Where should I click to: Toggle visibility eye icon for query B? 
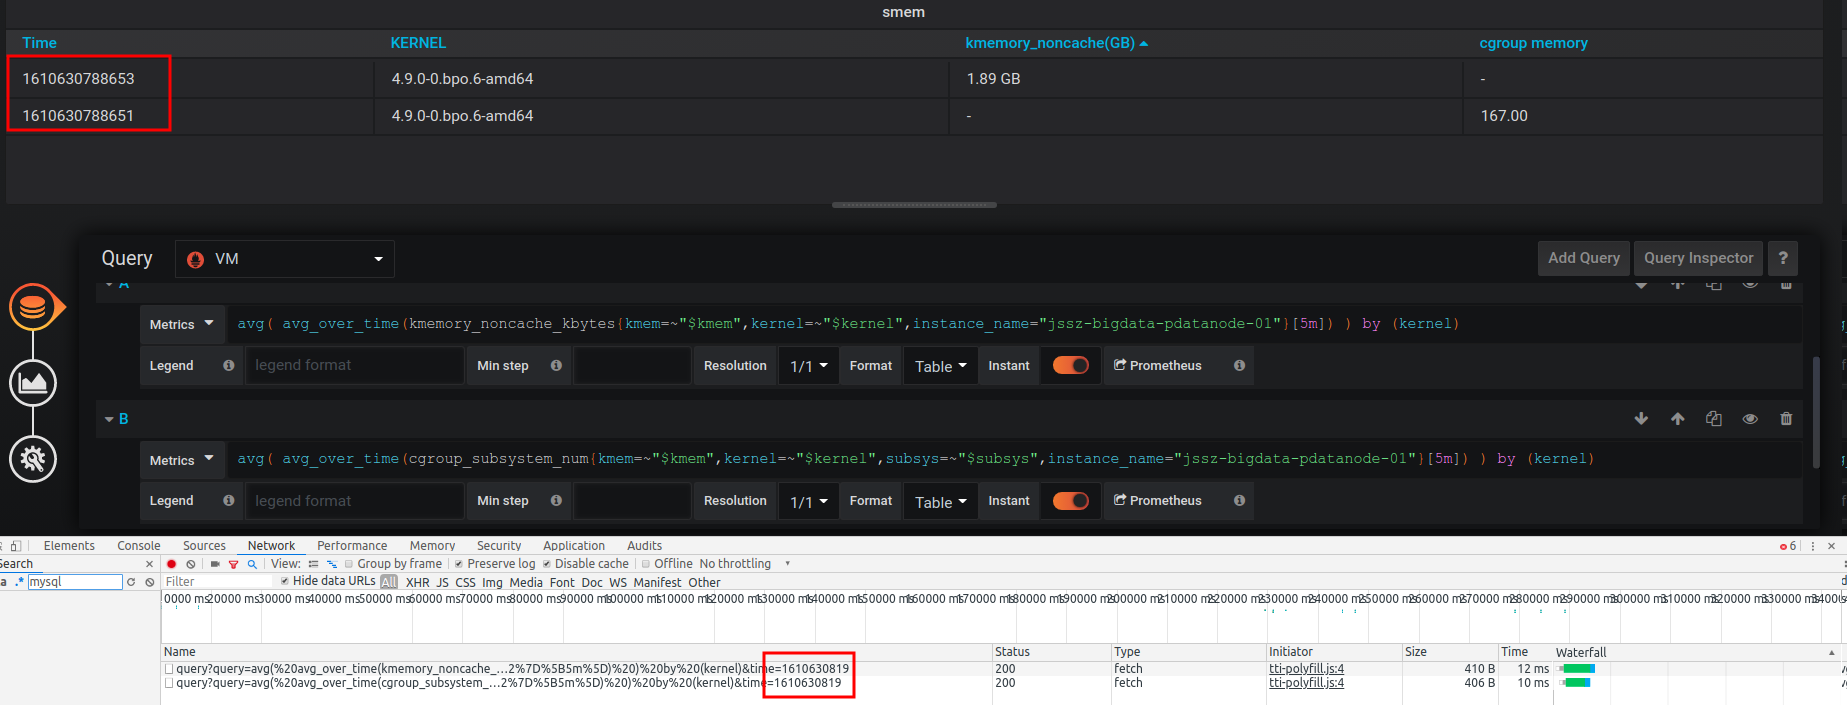[x=1750, y=419]
